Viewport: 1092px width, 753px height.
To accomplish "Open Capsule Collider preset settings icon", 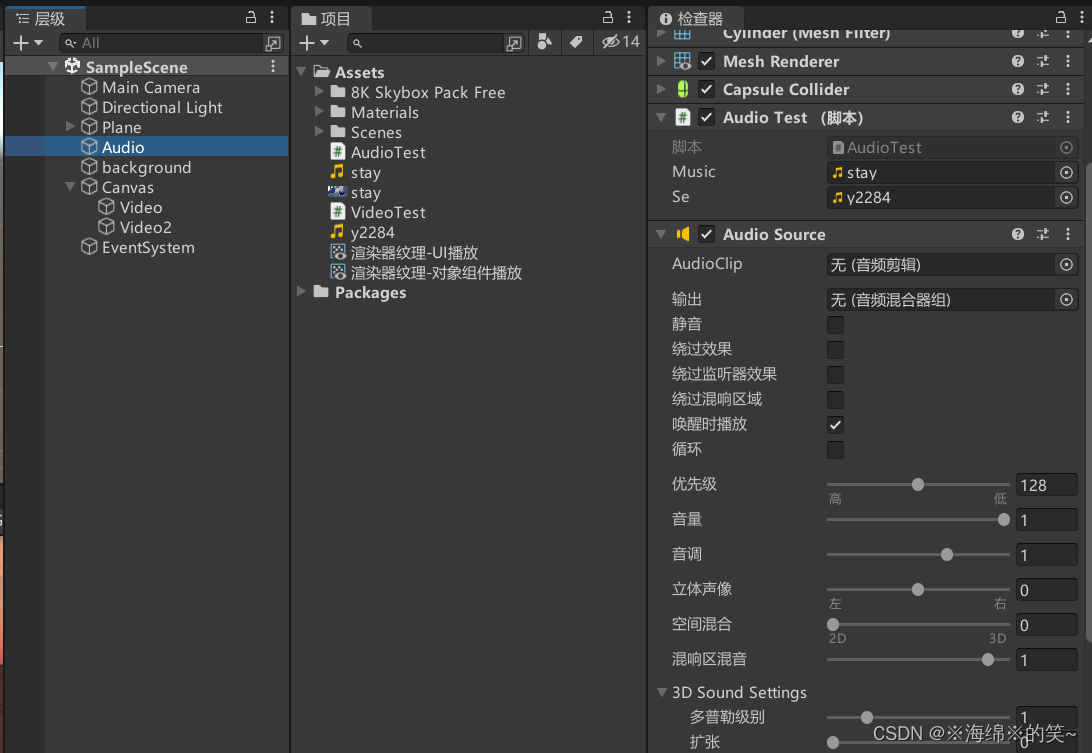I will (1043, 89).
